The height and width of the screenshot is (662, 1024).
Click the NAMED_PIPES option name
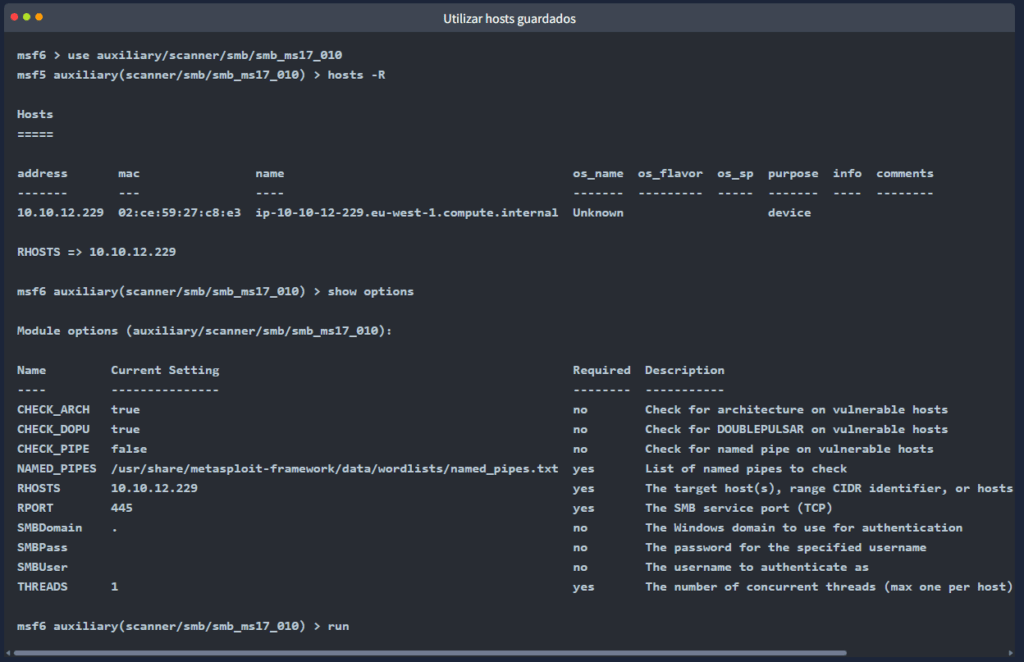click(56, 469)
